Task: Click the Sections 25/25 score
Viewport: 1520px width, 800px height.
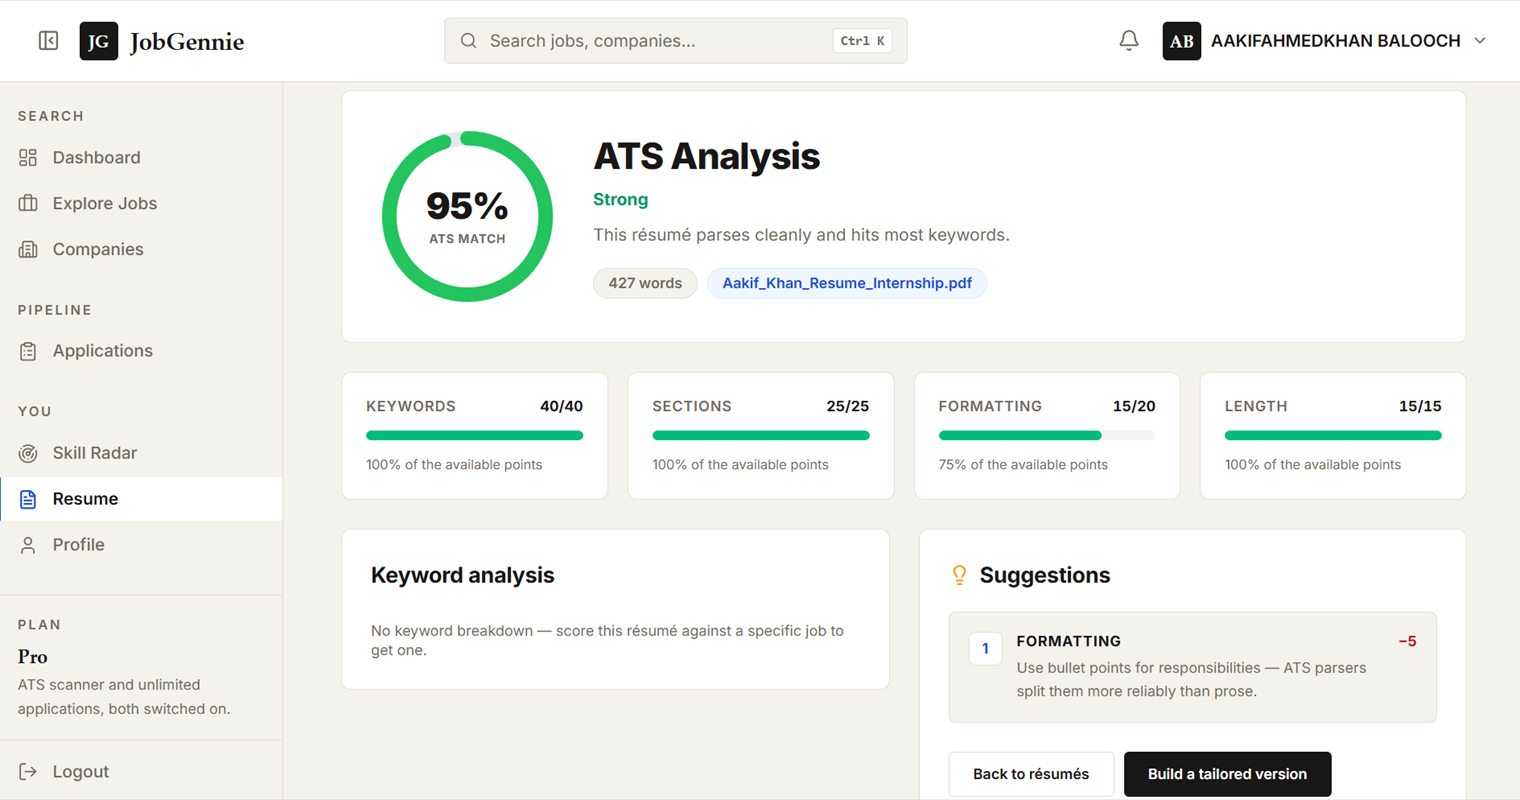Action: [848, 406]
